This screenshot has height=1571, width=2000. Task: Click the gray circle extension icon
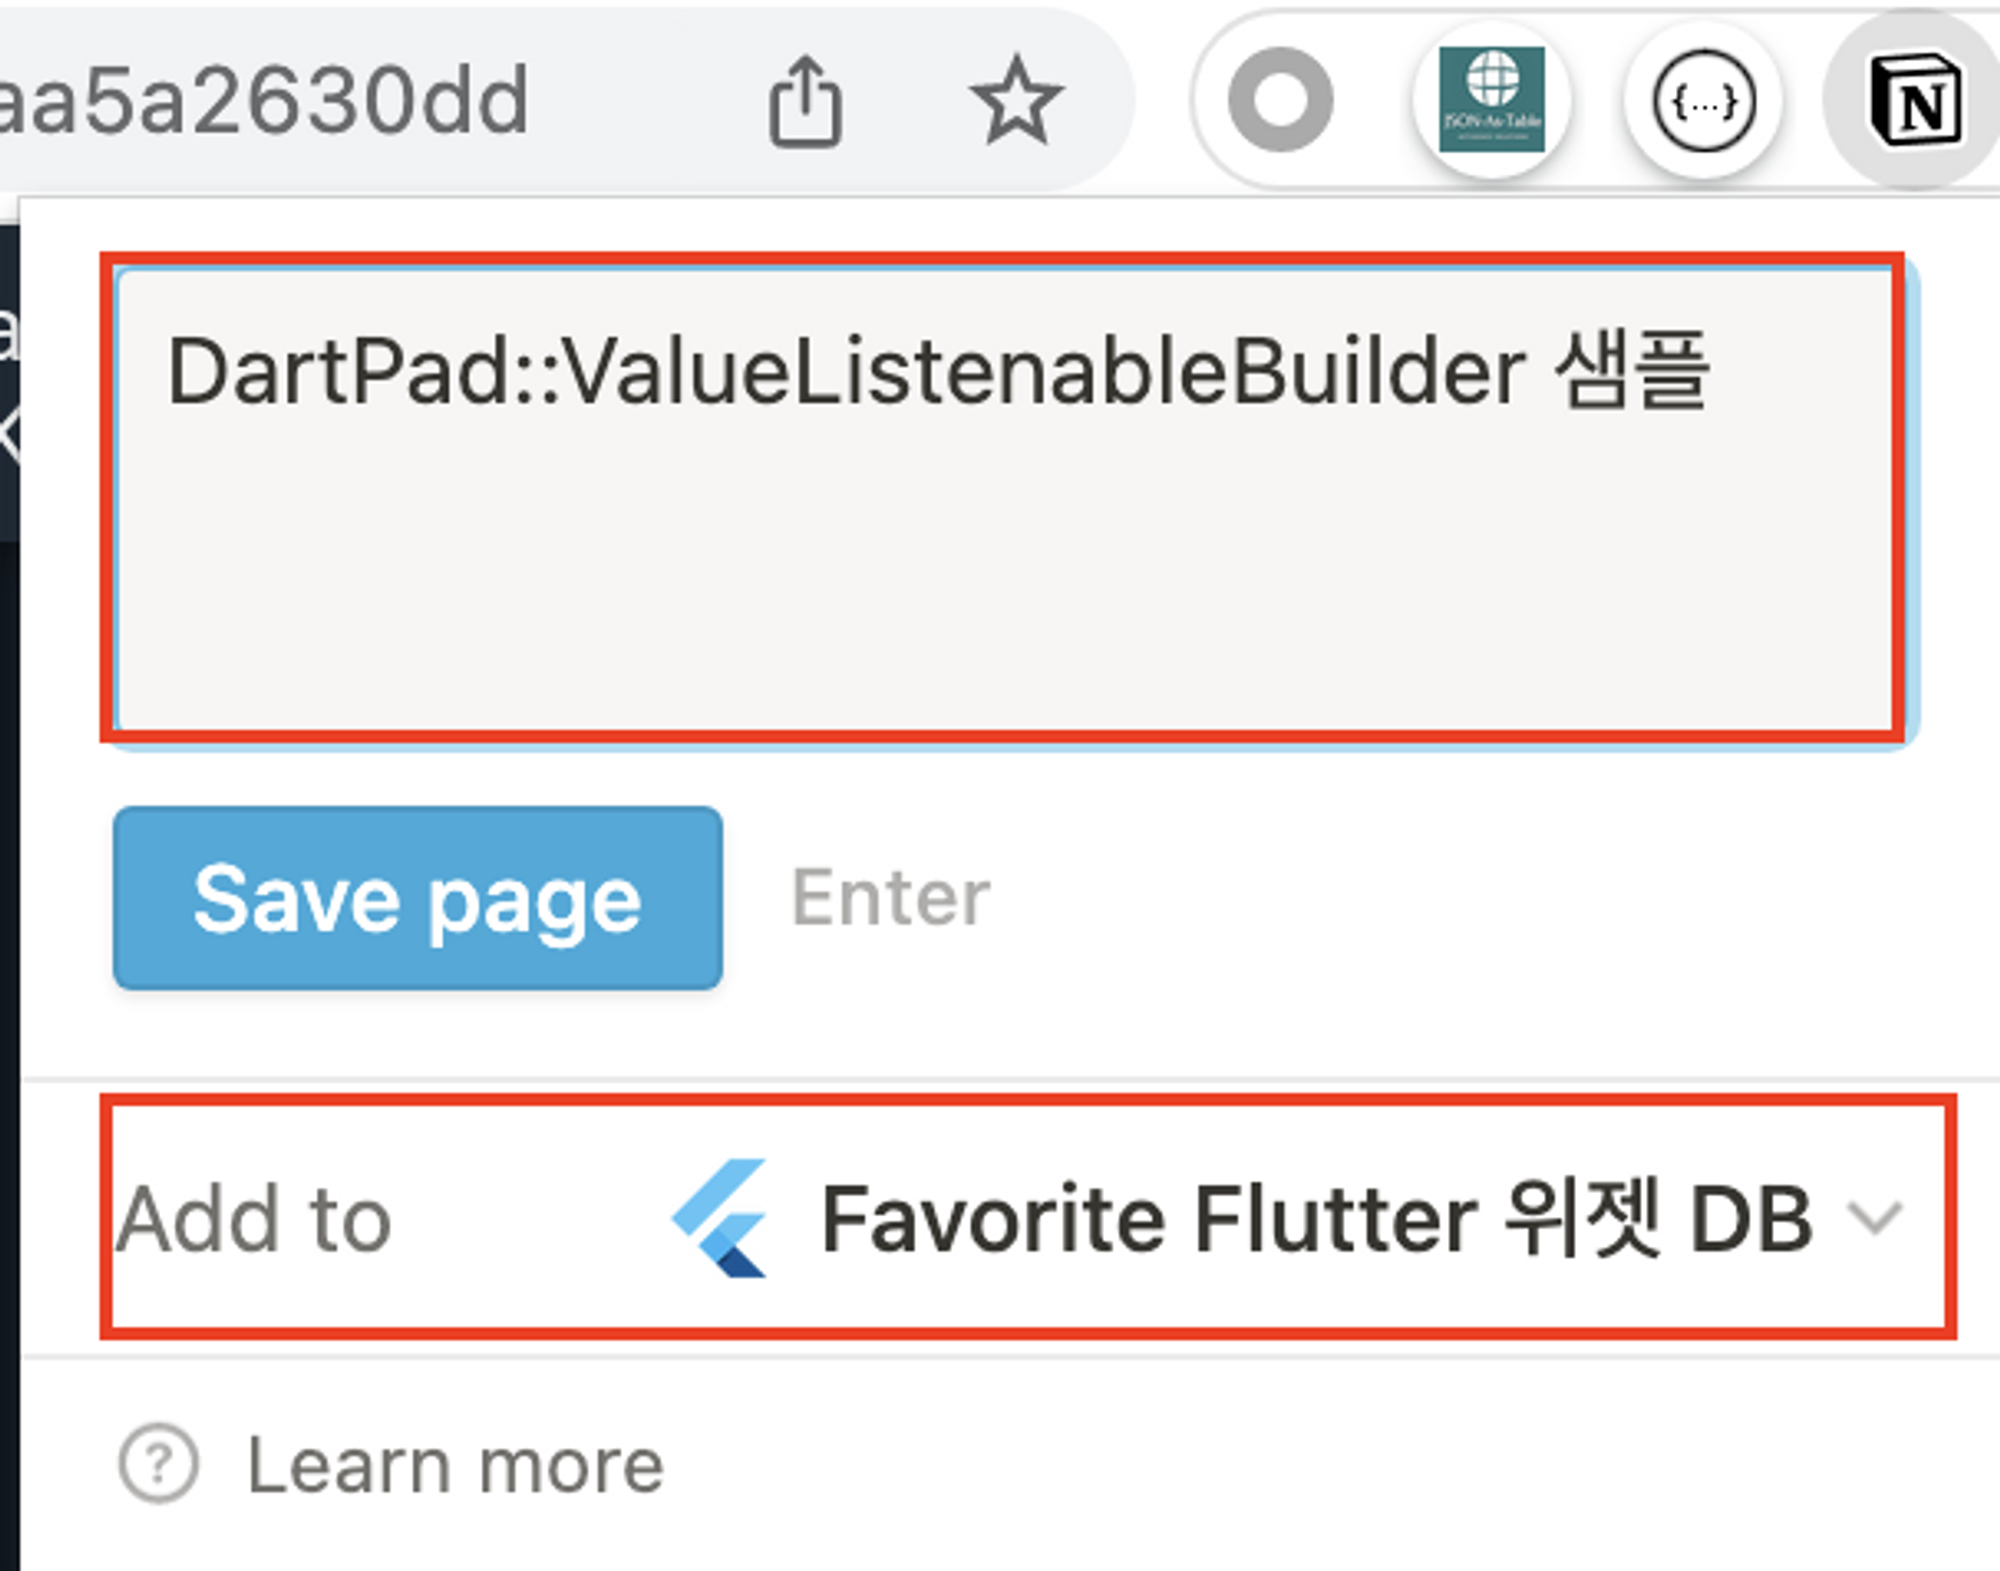[1280, 100]
